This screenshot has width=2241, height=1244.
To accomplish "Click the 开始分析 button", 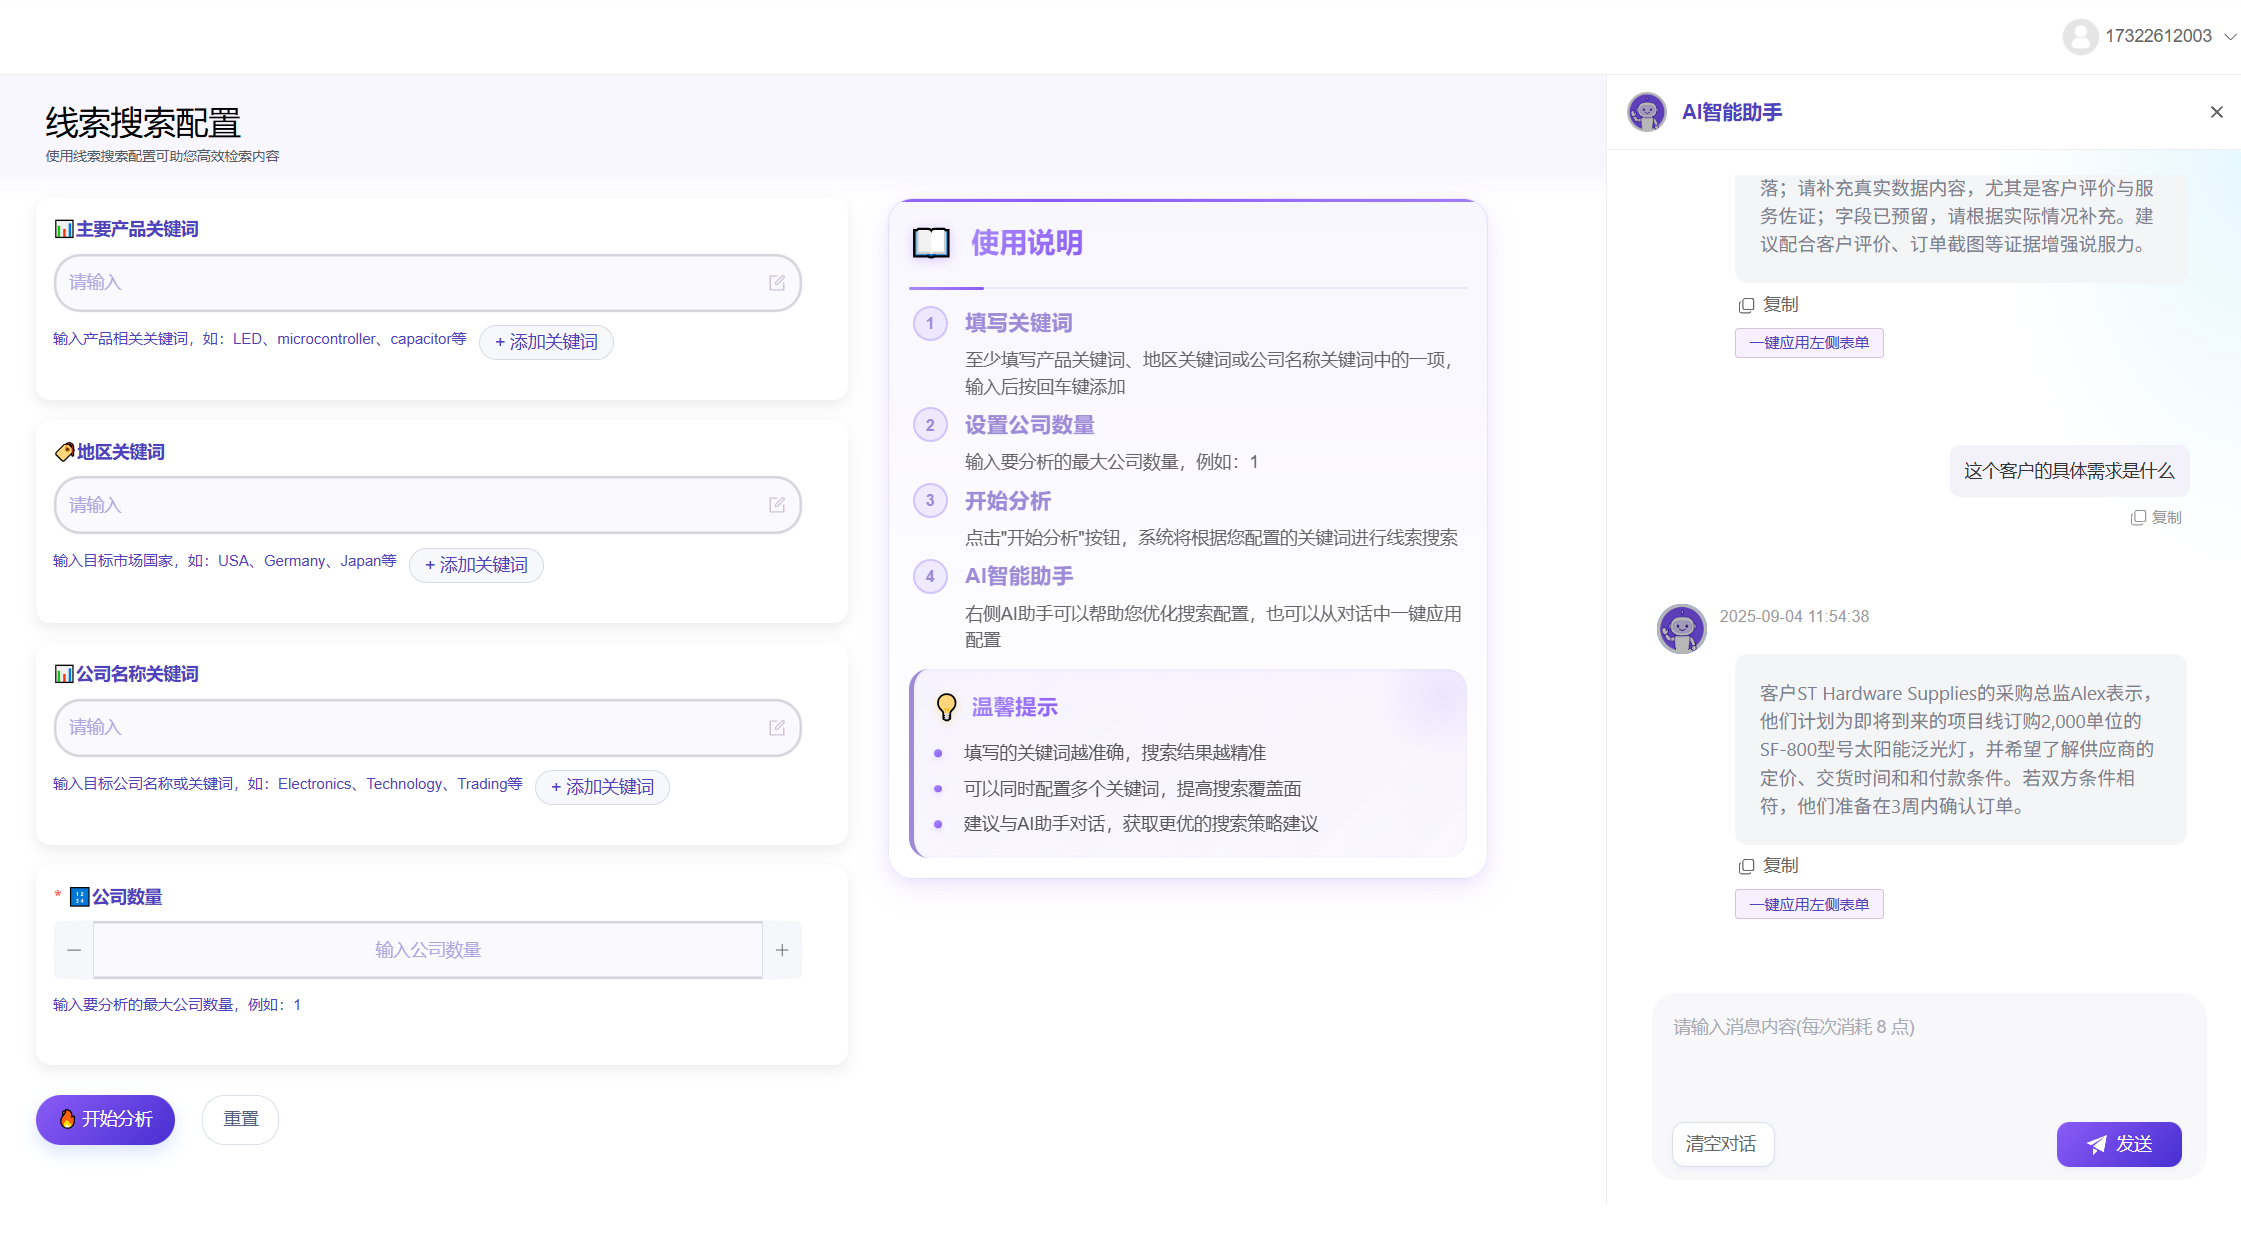I will point(105,1120).
